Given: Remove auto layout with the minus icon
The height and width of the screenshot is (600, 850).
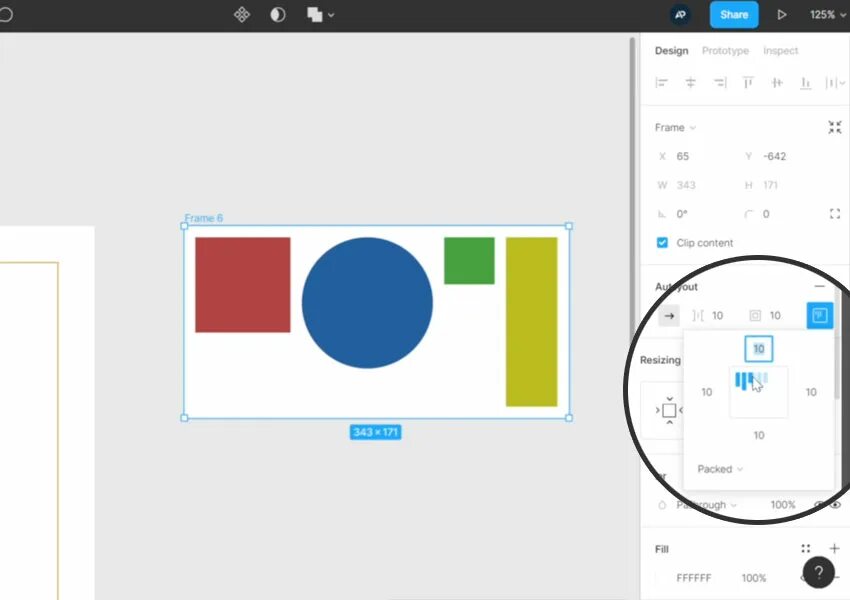Looking at the screenshot, I should coord(820,286).
